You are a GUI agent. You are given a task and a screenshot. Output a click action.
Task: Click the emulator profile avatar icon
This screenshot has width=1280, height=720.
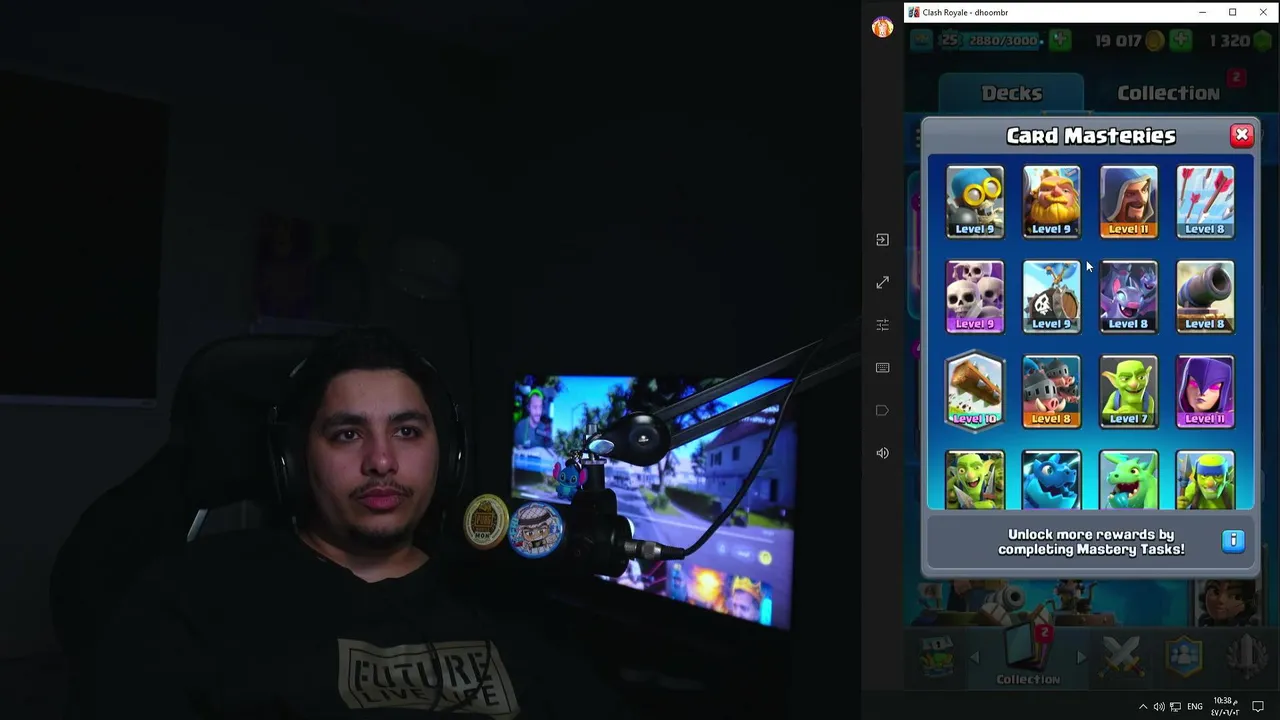[882, 28]
